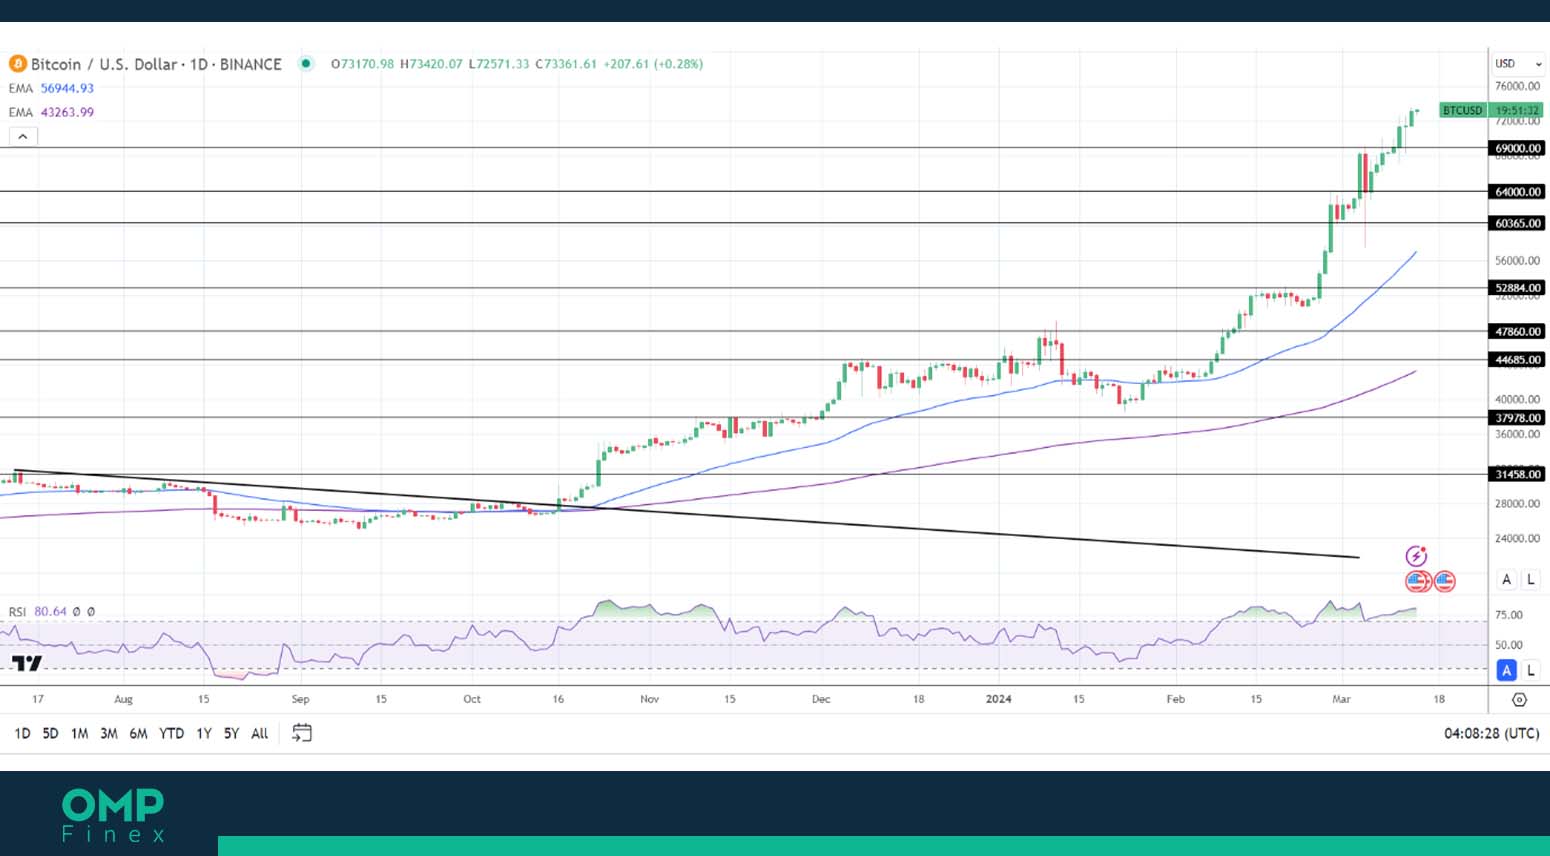Screen dimensions: 1550x856
Task: Toggle auto scale A on RSI pane
Action: (x=1506, y=670)
